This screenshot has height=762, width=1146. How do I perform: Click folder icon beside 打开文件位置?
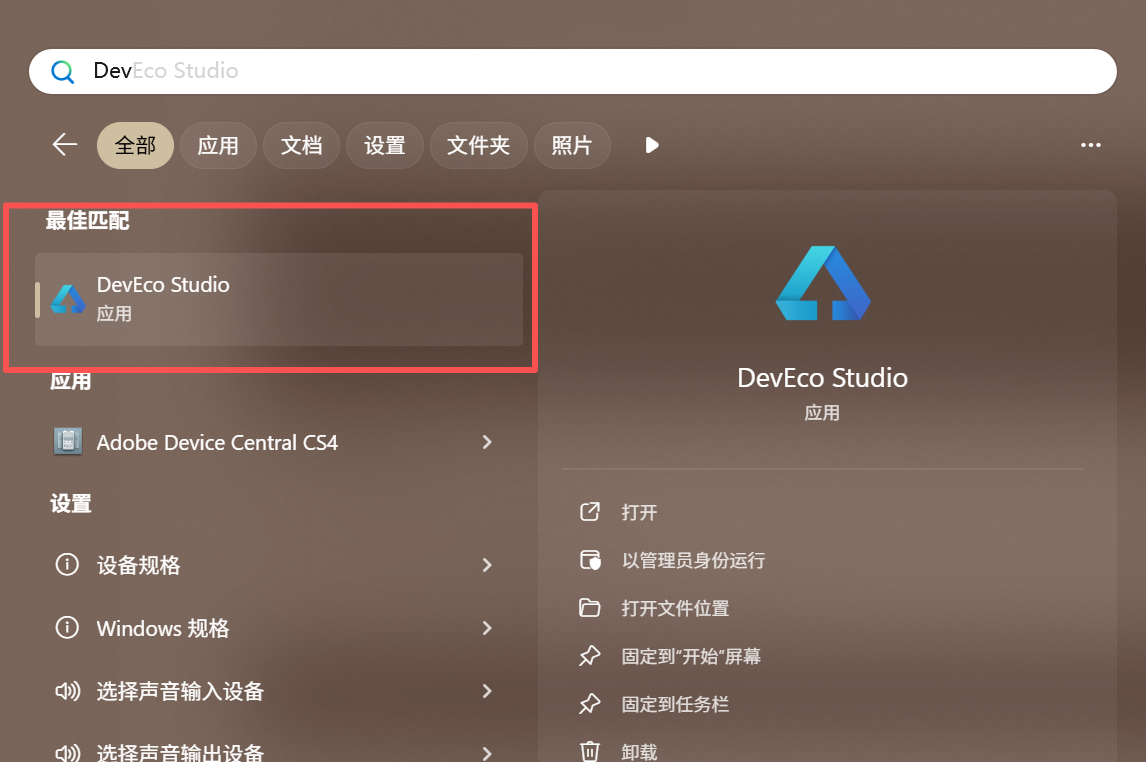tap(590, 608)
